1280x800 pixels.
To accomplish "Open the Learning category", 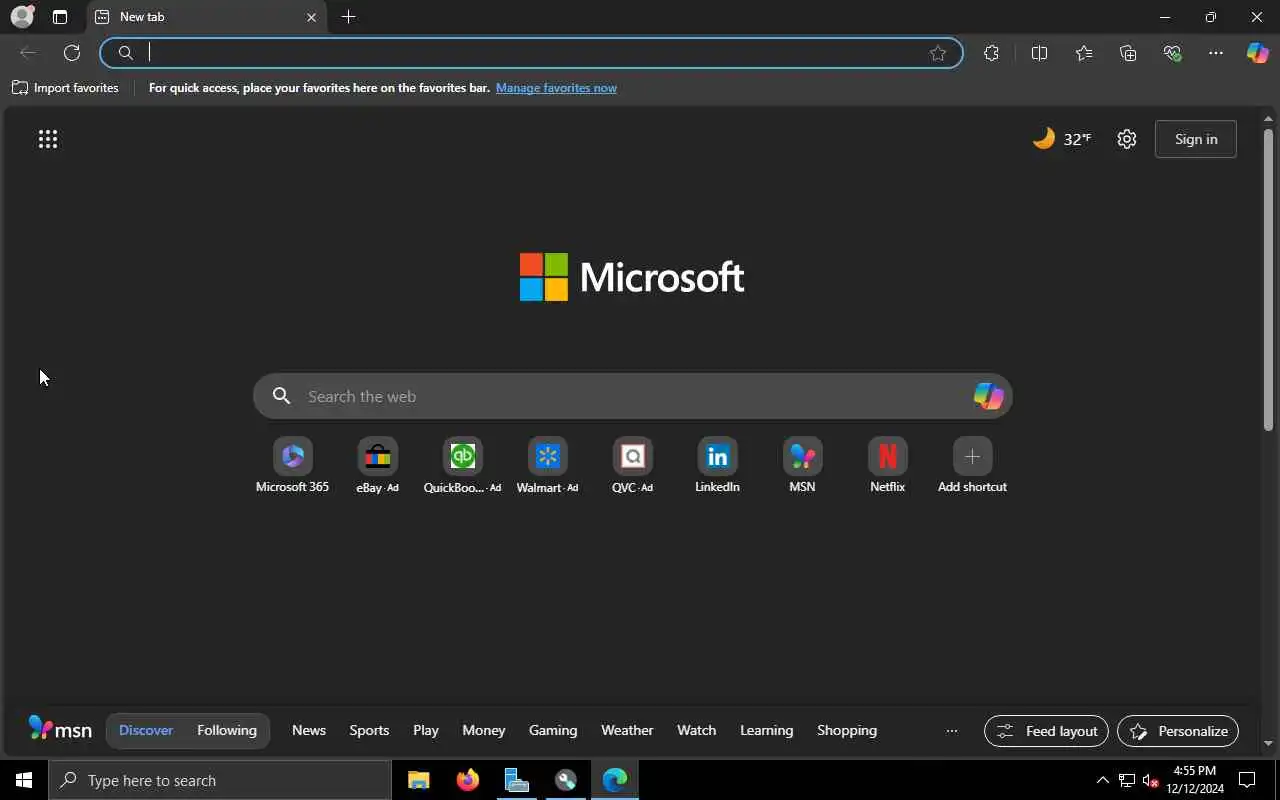I will (x=767, y=730).
